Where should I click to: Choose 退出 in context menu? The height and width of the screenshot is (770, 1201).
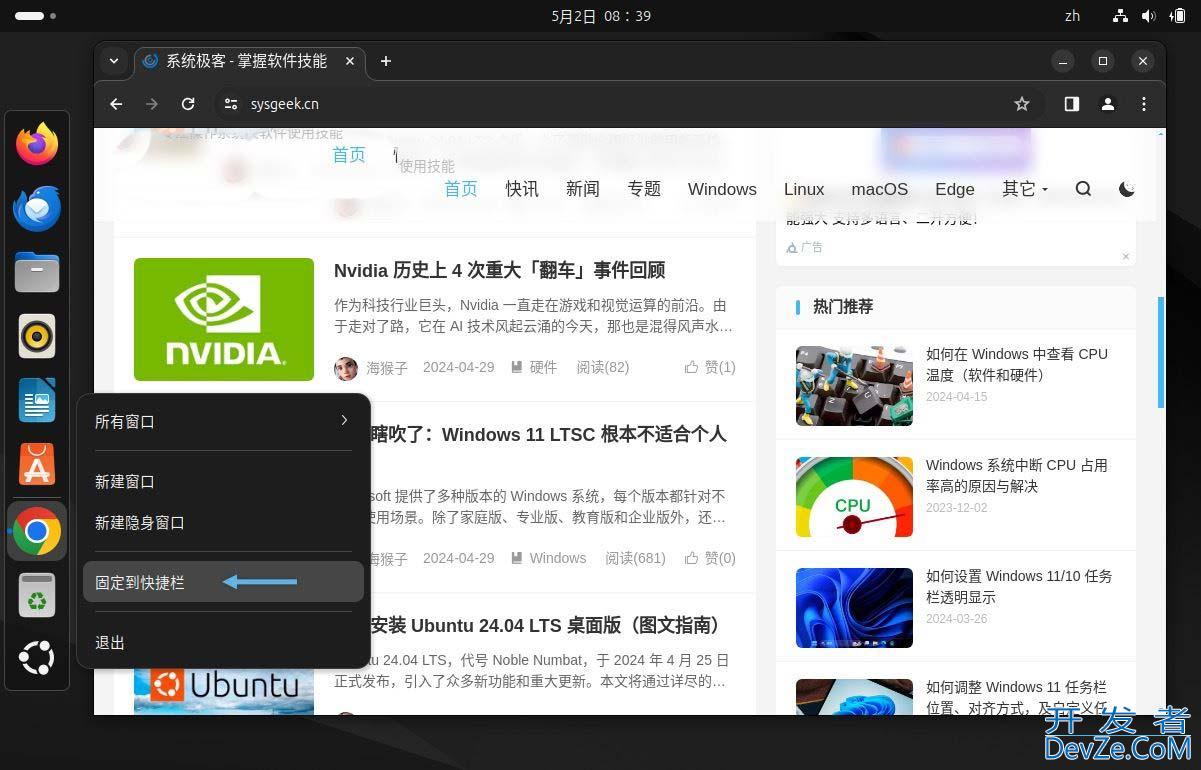223,643
